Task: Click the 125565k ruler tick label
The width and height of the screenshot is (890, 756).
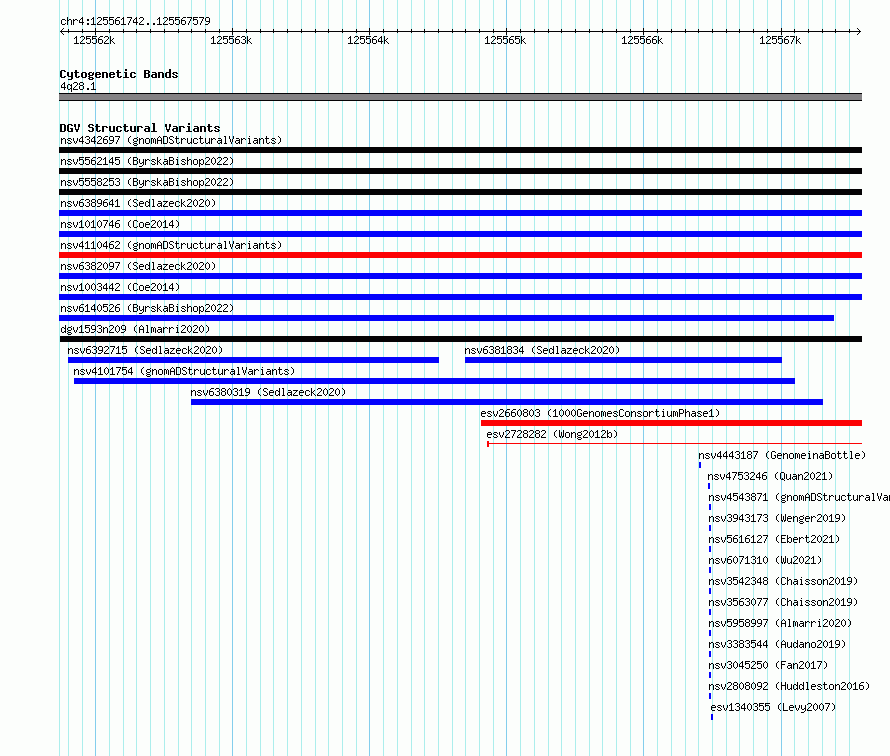Action: [x=505, y=40]
